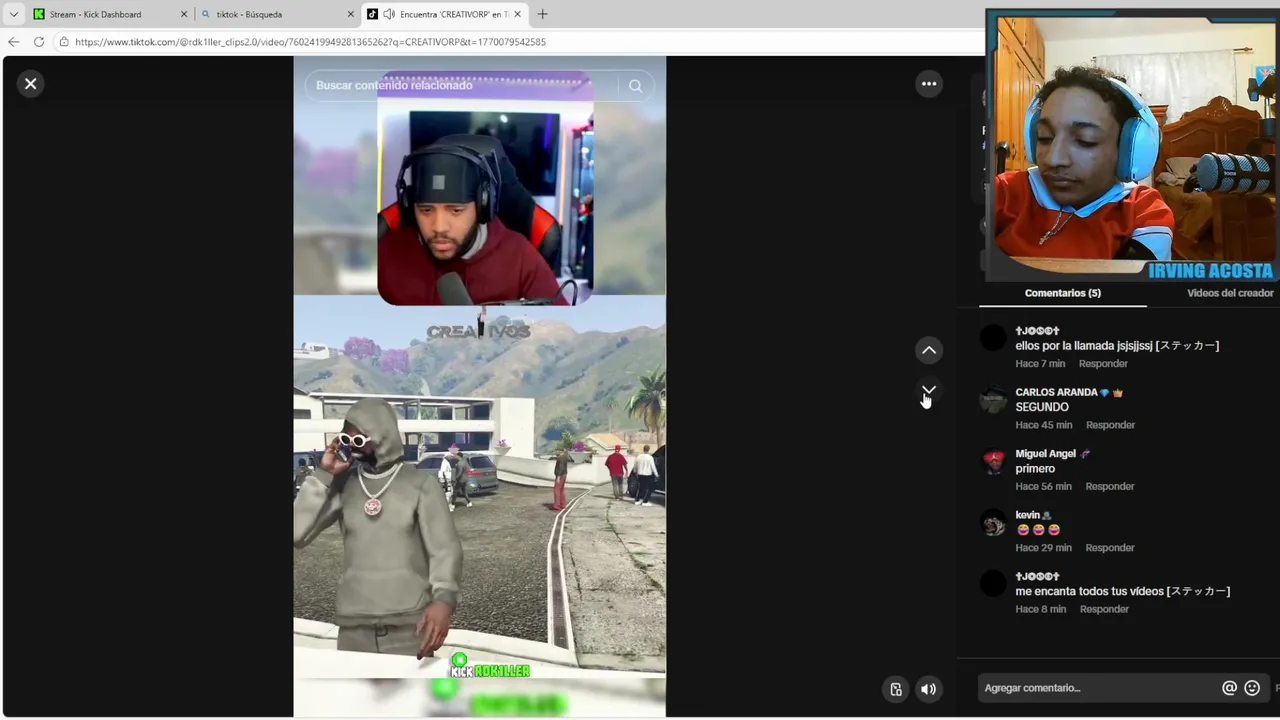Open Miguel Angel's profile name
The width and height of the screenshot is (1280, 720).
click(x=1045, y=454)
